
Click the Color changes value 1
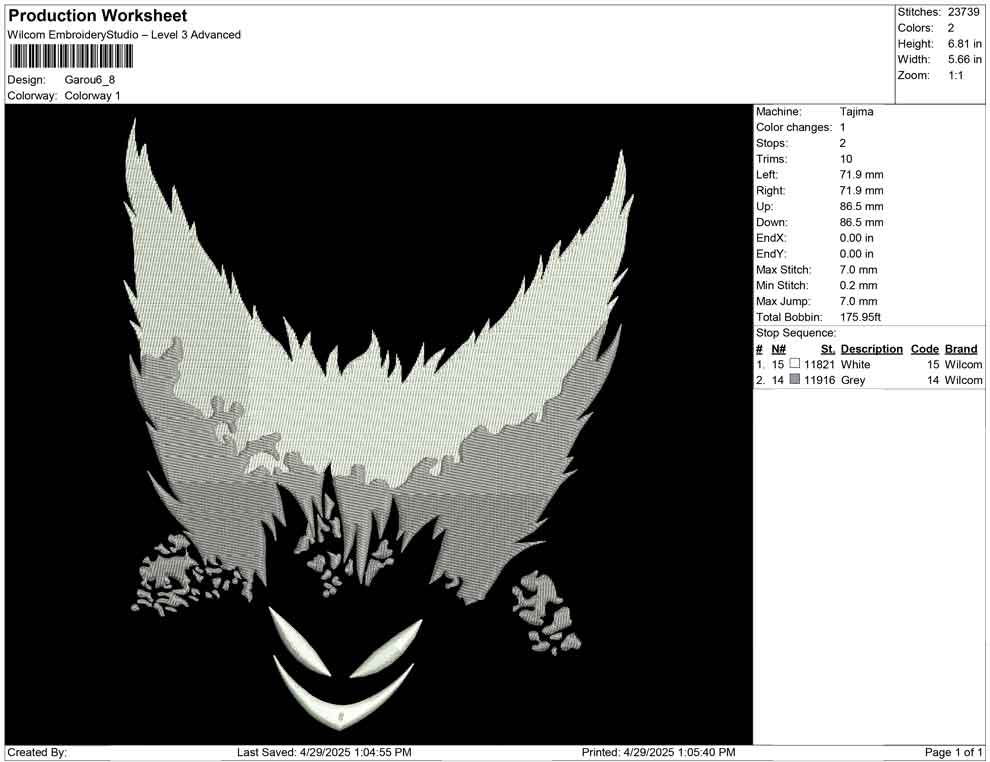pos(842,128)
